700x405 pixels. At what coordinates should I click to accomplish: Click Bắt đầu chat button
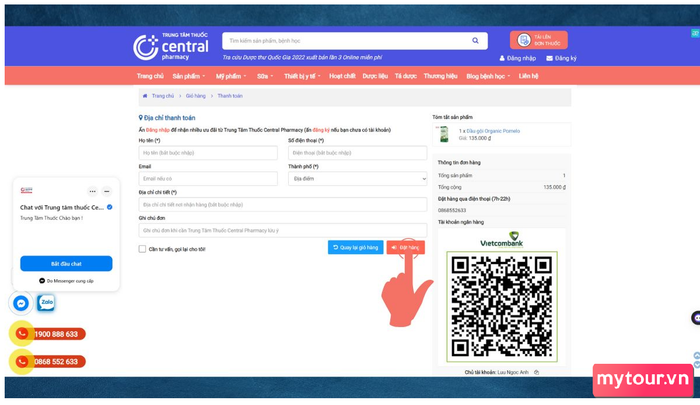click(66, 263)
